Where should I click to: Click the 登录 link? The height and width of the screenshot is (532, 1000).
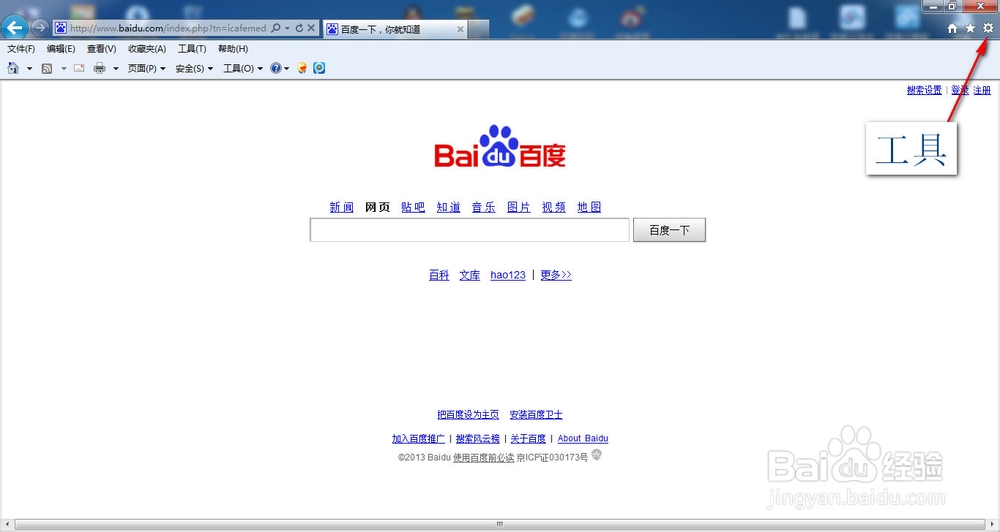[x=960, y=90]
